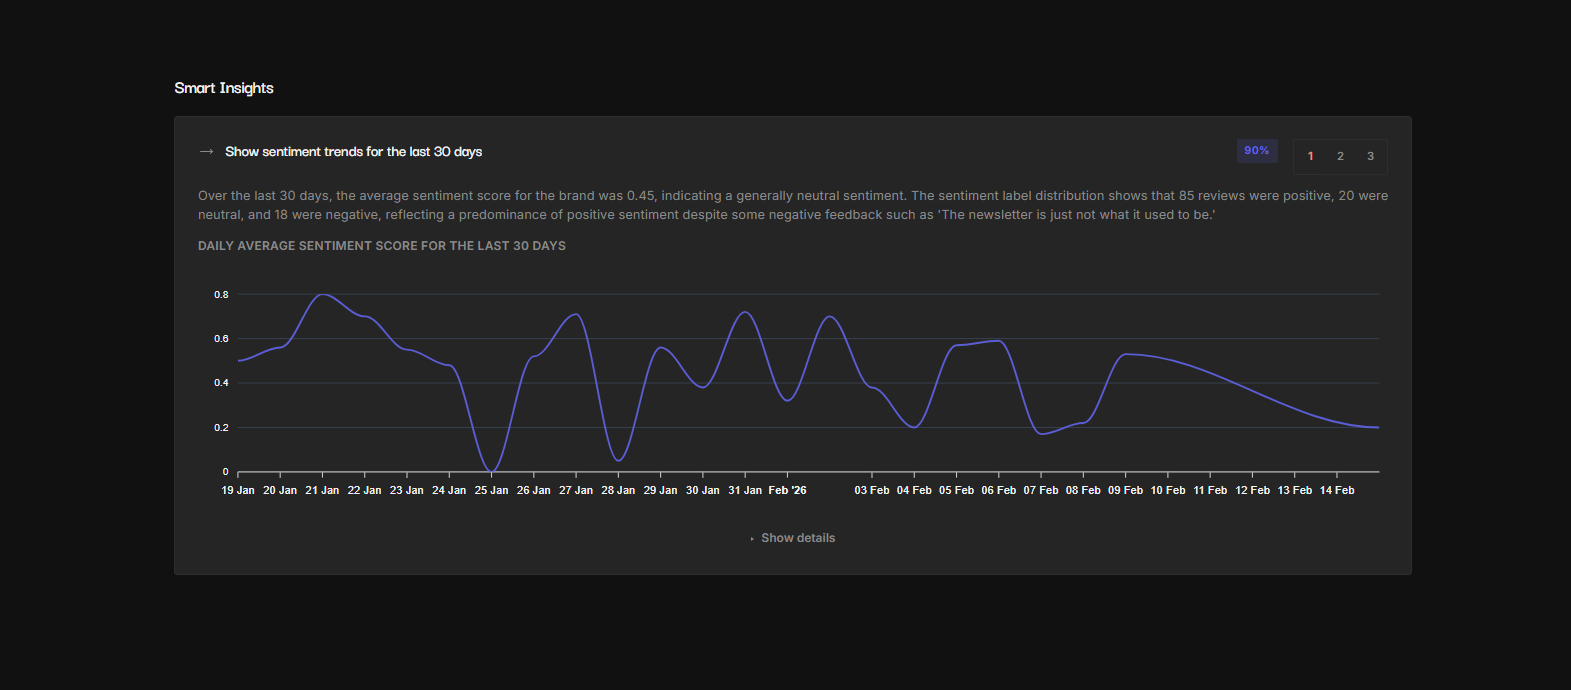Screen dimensions: 1571x690
Task: Click the Feb '26 axis label
Action: click(787, 491)
